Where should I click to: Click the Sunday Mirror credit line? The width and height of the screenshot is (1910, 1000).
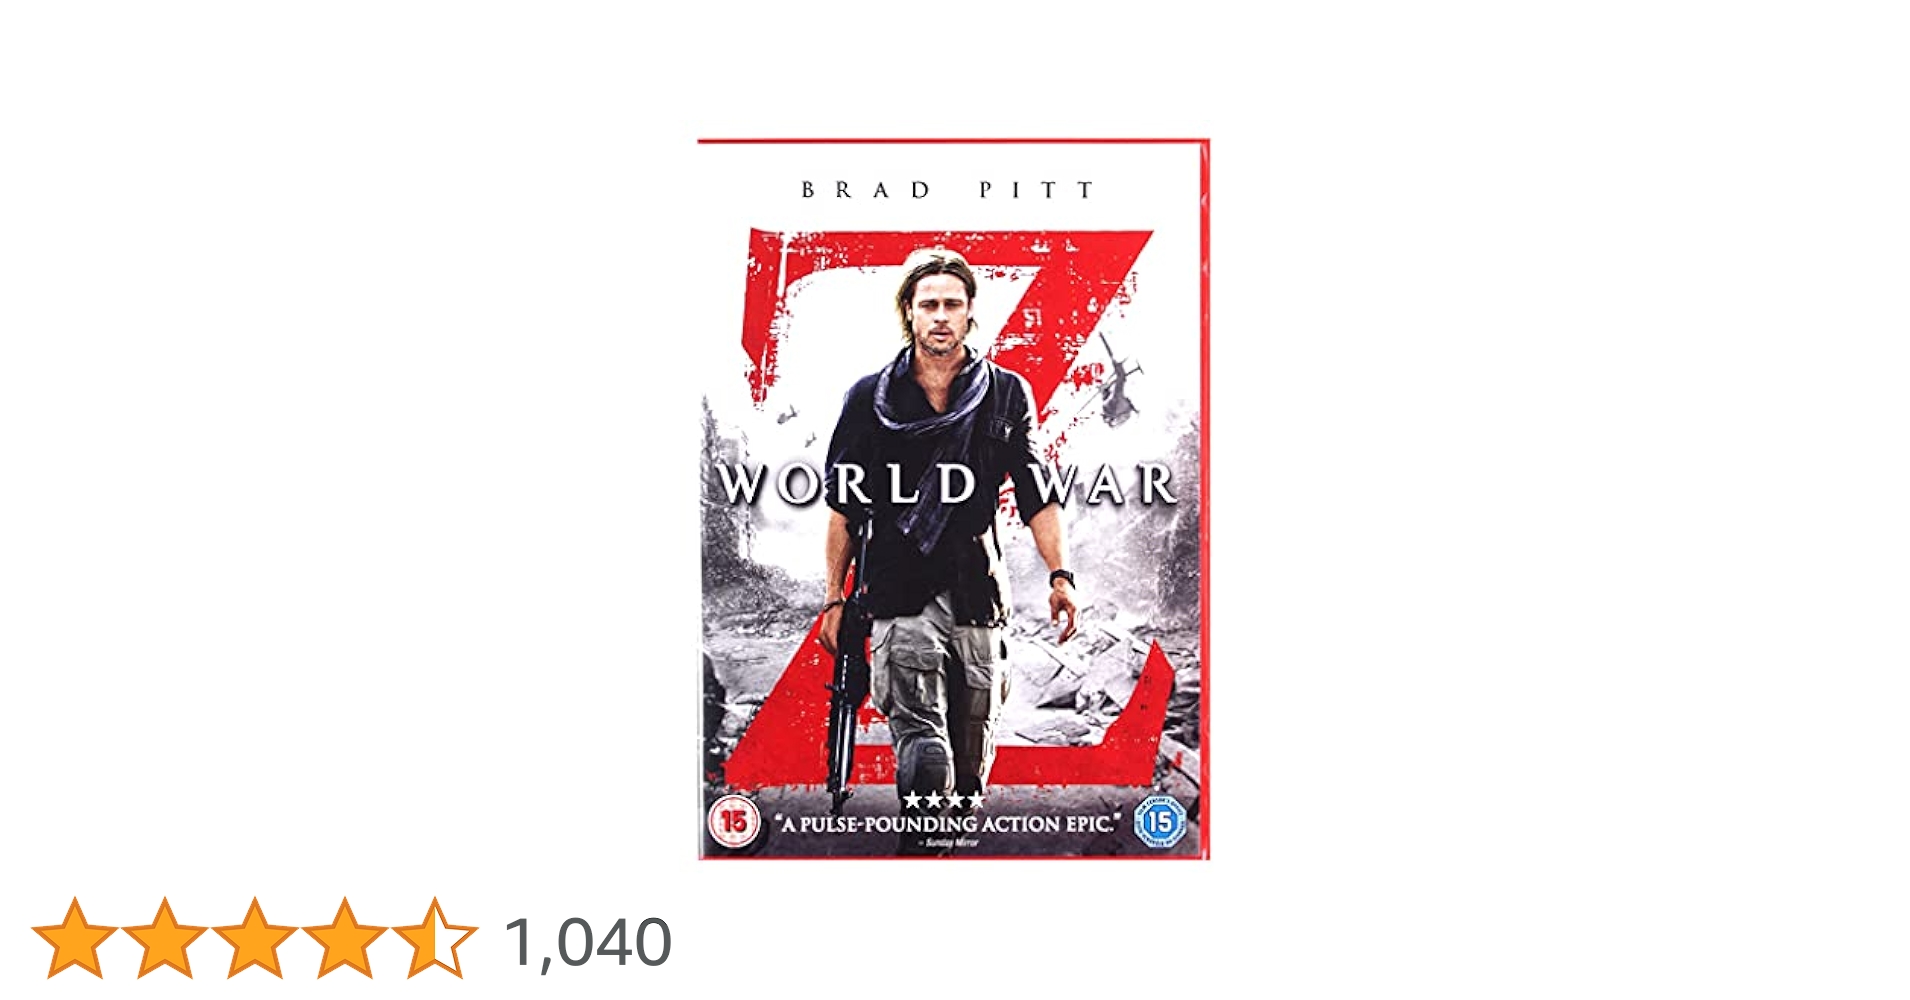947,843
